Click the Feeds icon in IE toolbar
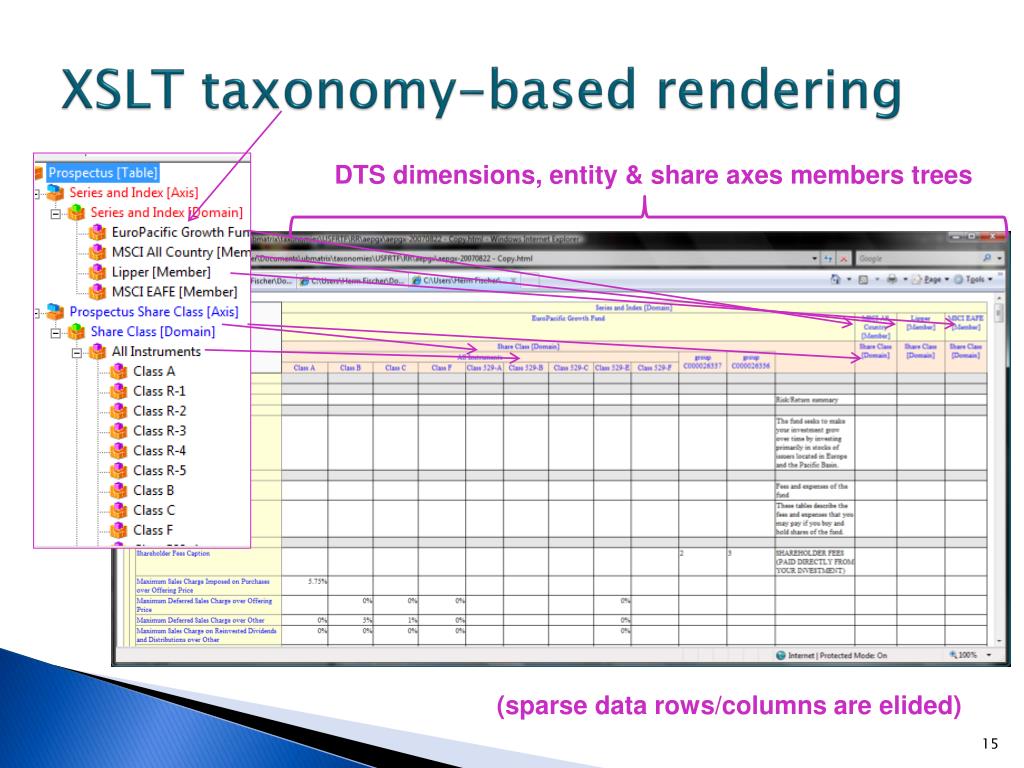This screenshot has height=768, width=1024. point(863,280)
